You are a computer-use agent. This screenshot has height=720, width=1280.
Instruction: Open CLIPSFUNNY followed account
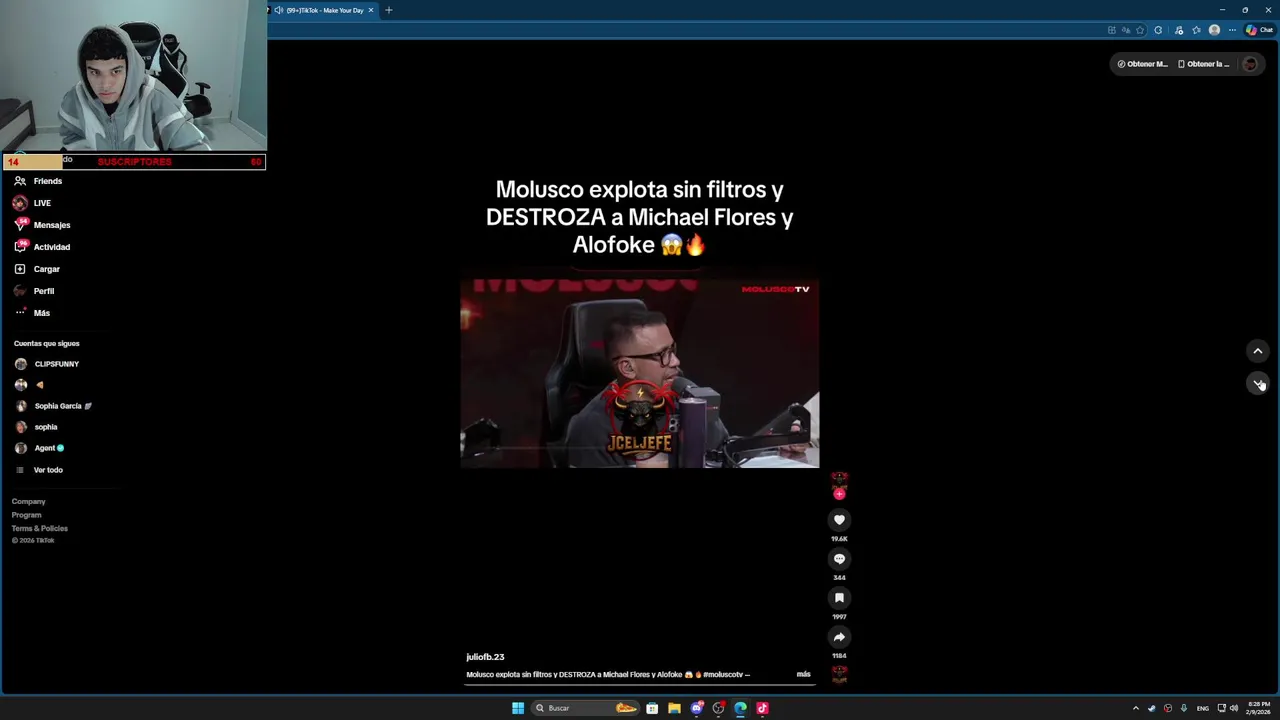[x=47, y=364]
